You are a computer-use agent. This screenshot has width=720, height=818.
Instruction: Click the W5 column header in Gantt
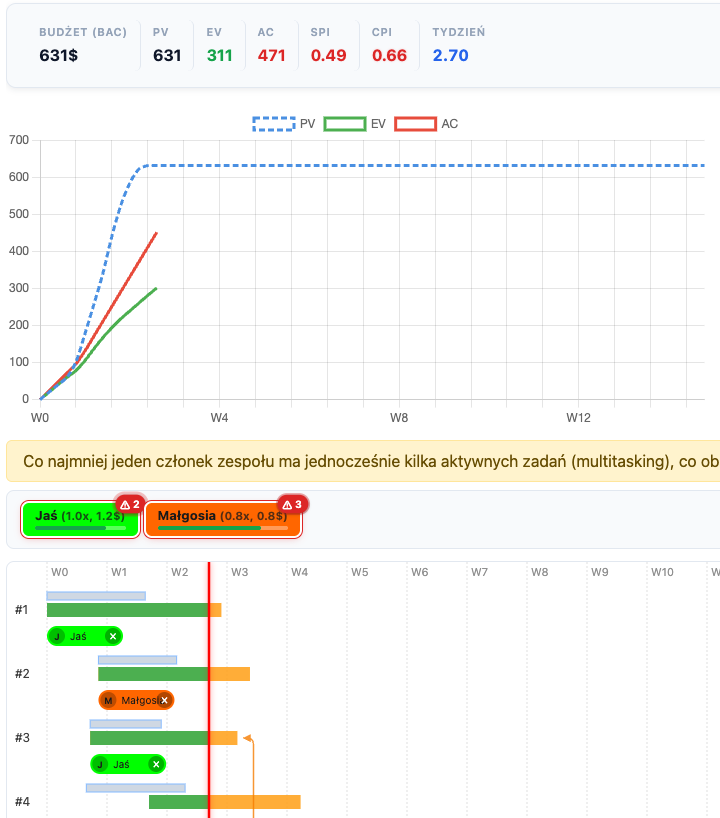pos(359,572)
